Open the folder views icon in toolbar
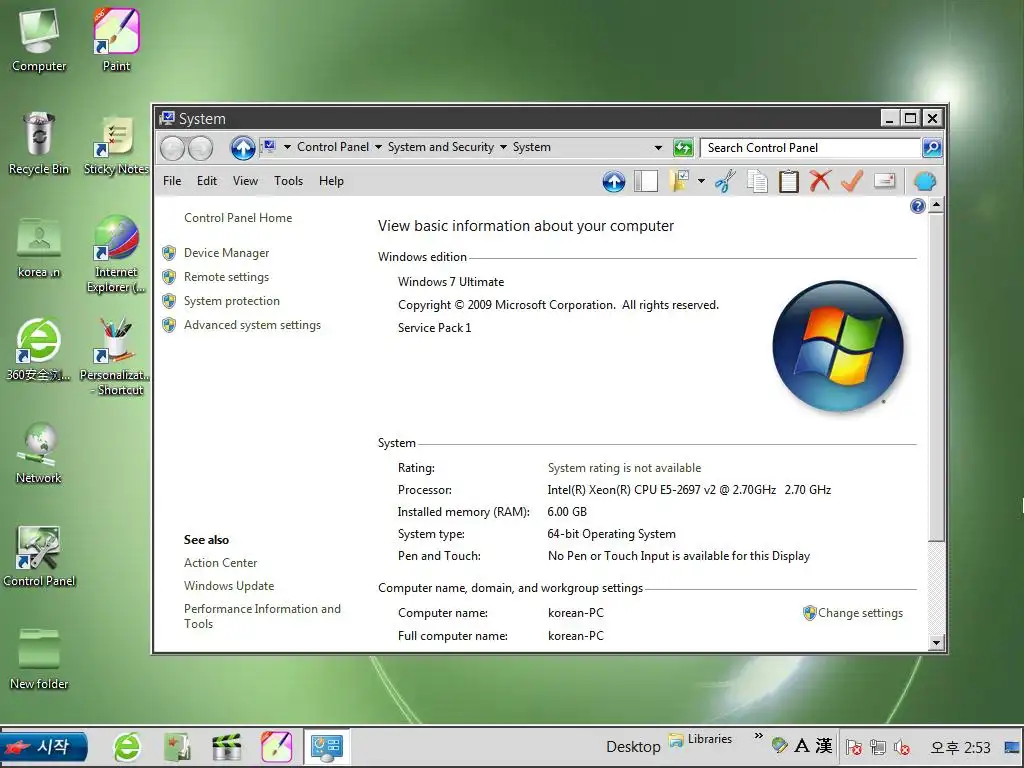Viewport: 1024px width, 768px height. click(679, 181)
